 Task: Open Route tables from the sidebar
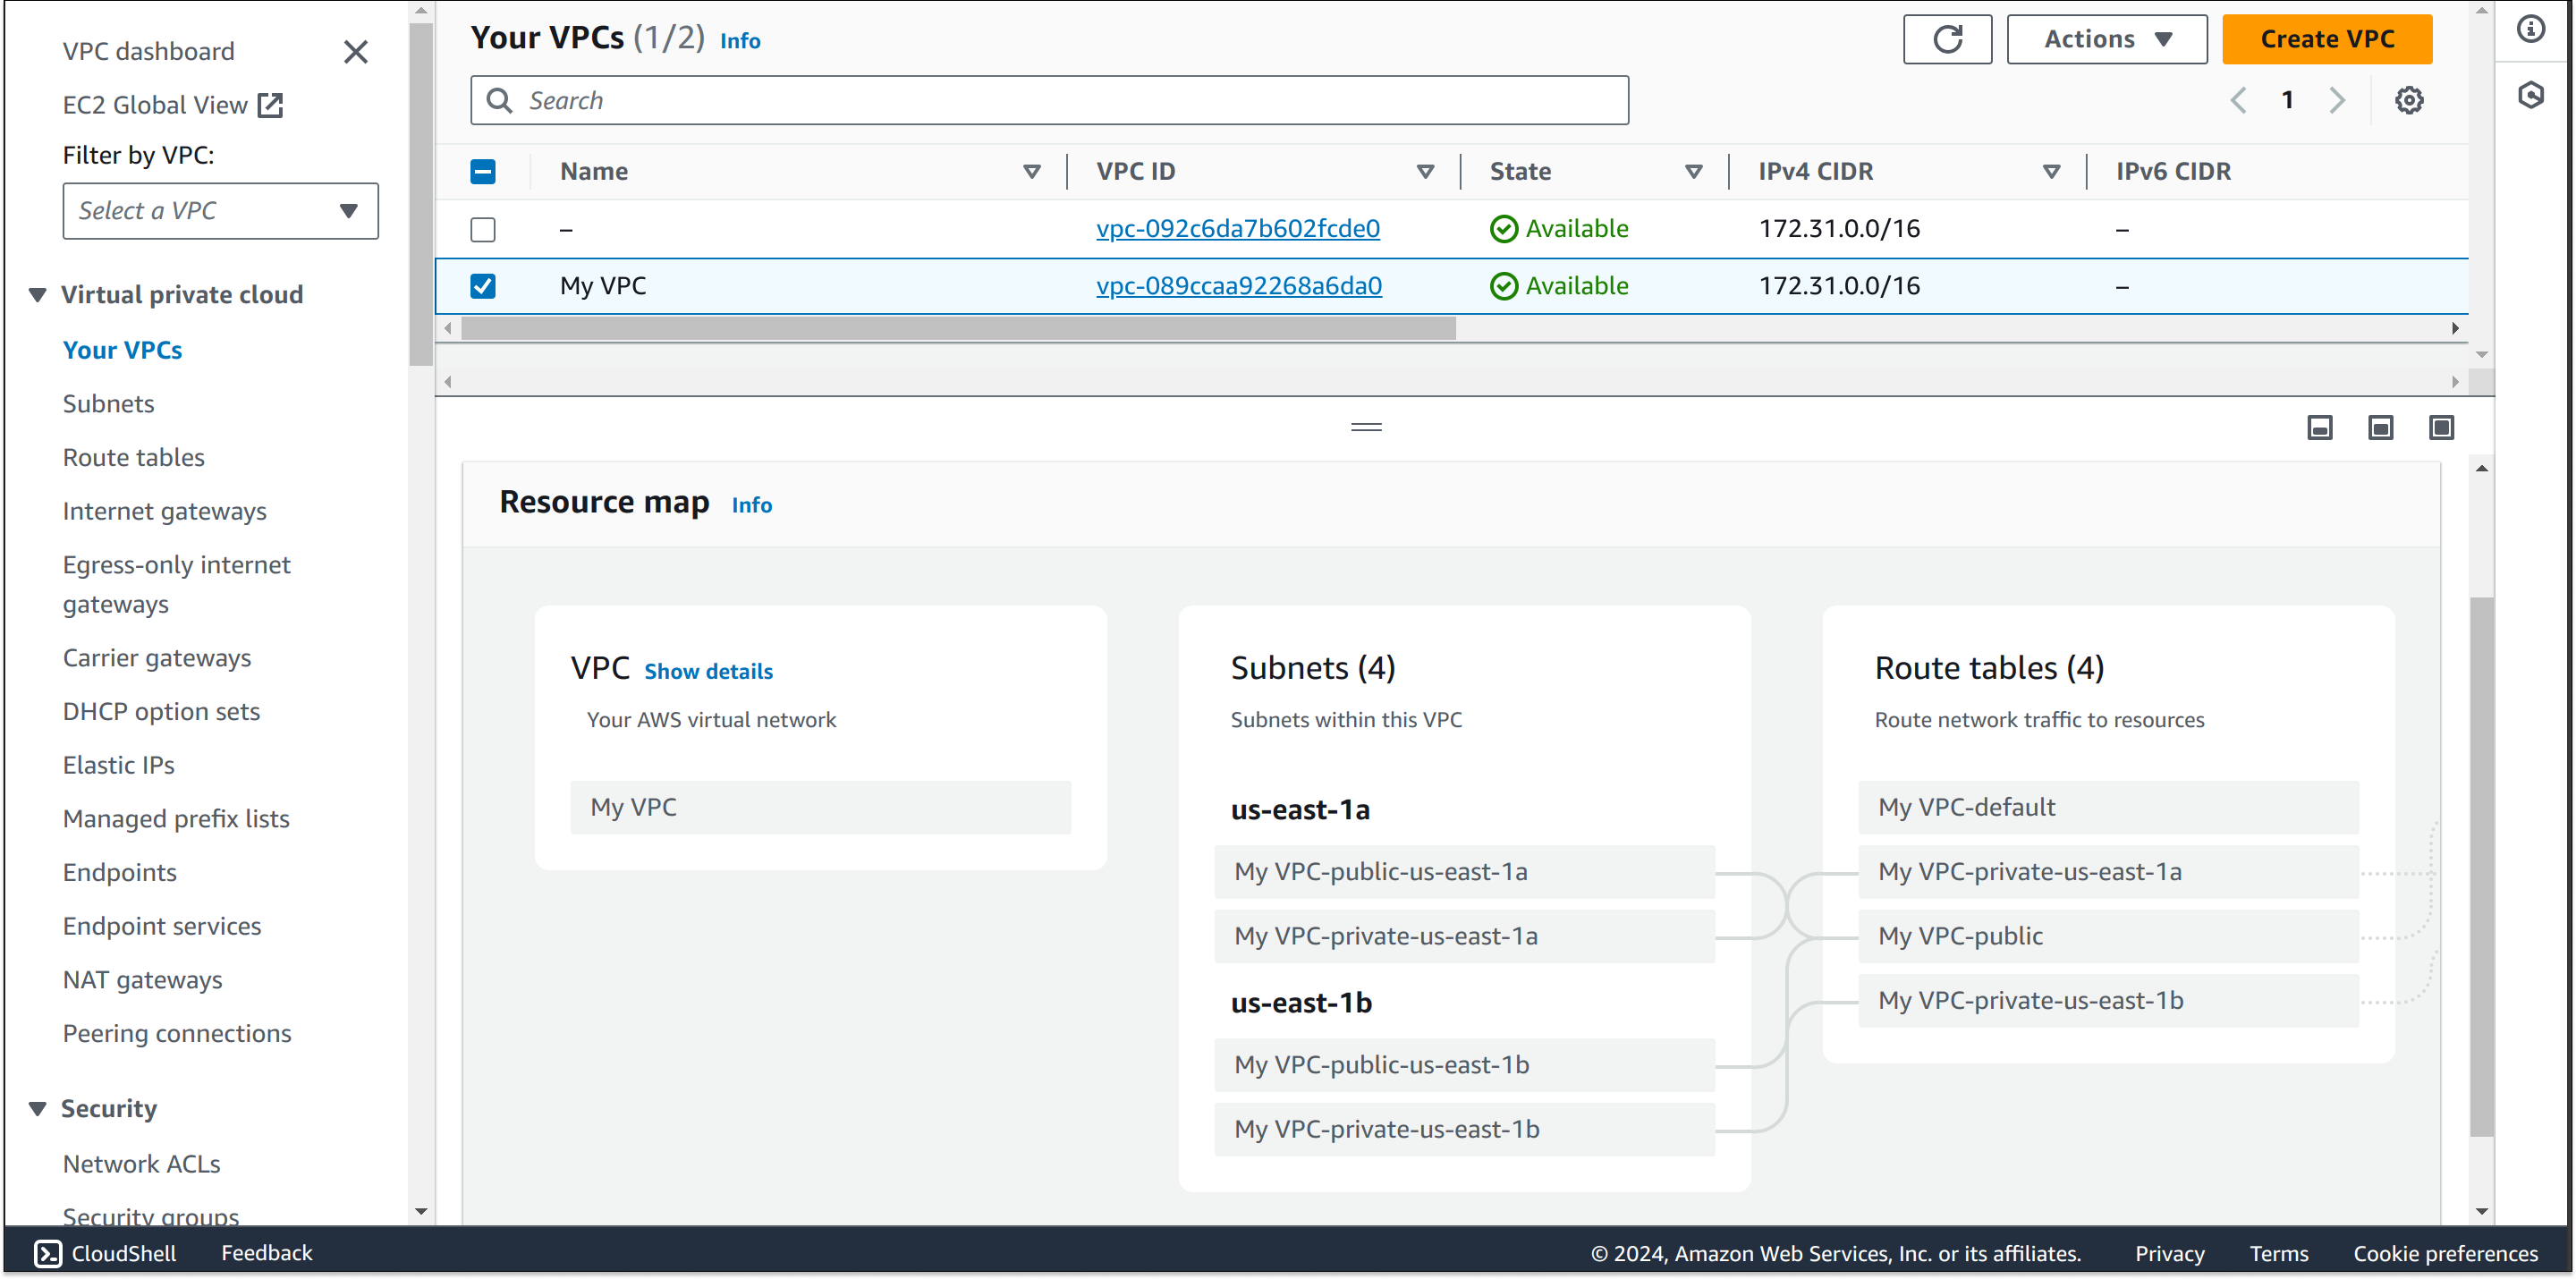tap(133, 457)
